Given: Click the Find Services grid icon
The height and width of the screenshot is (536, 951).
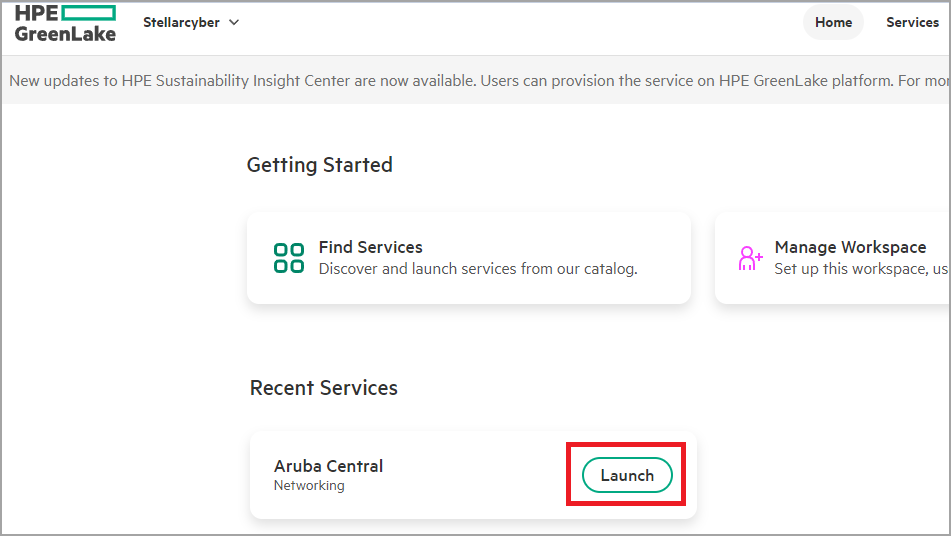Looking at the screenshot, I should tap(289, 257).
